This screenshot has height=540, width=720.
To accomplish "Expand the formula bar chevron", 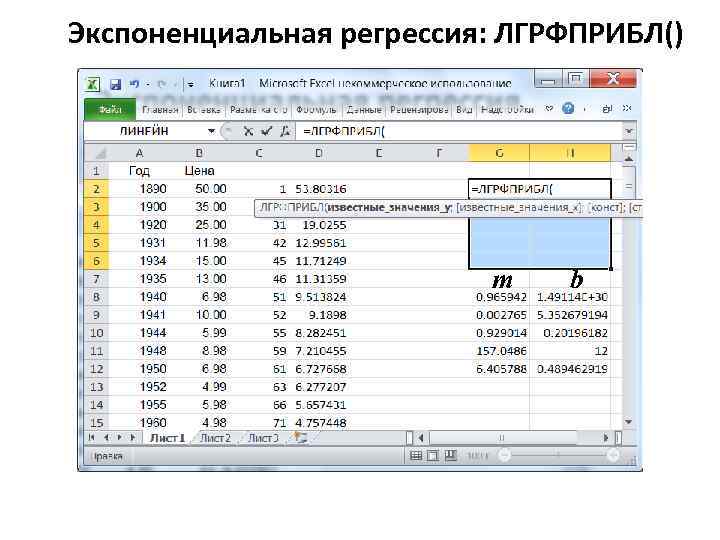I will click(x=629, y=132).
